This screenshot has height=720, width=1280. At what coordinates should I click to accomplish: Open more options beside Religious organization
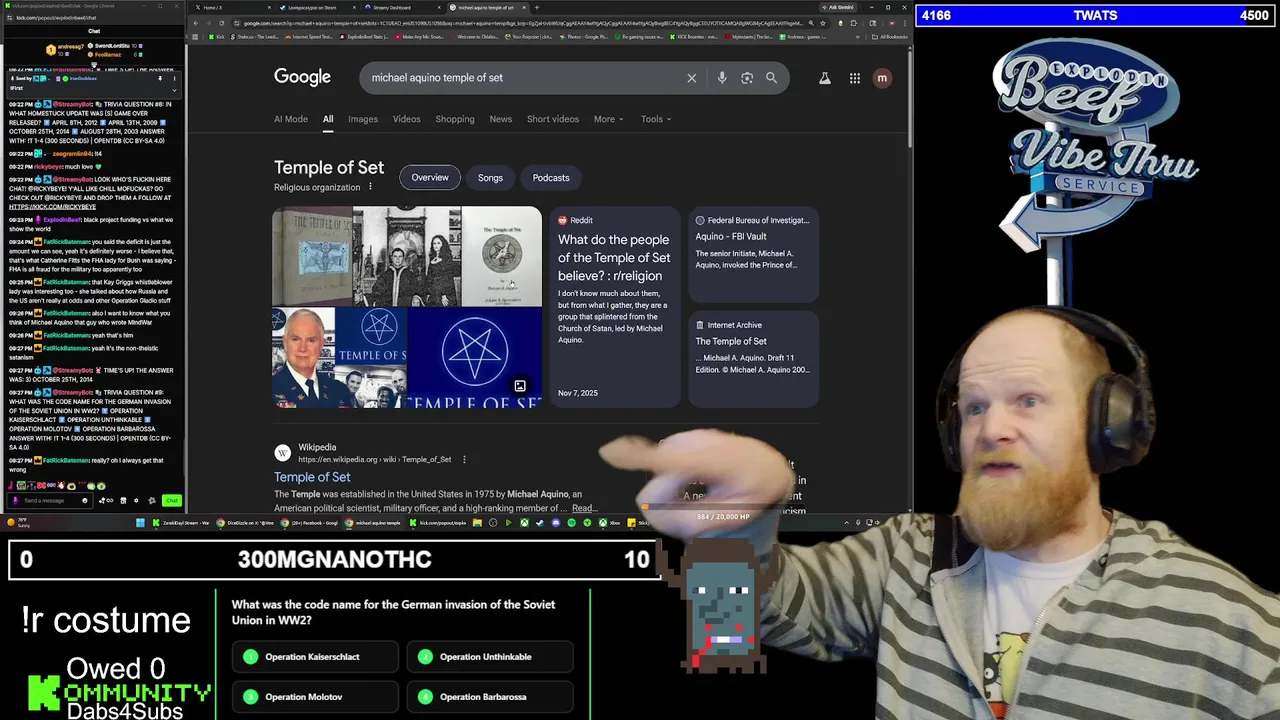click(x=370, y=187)
